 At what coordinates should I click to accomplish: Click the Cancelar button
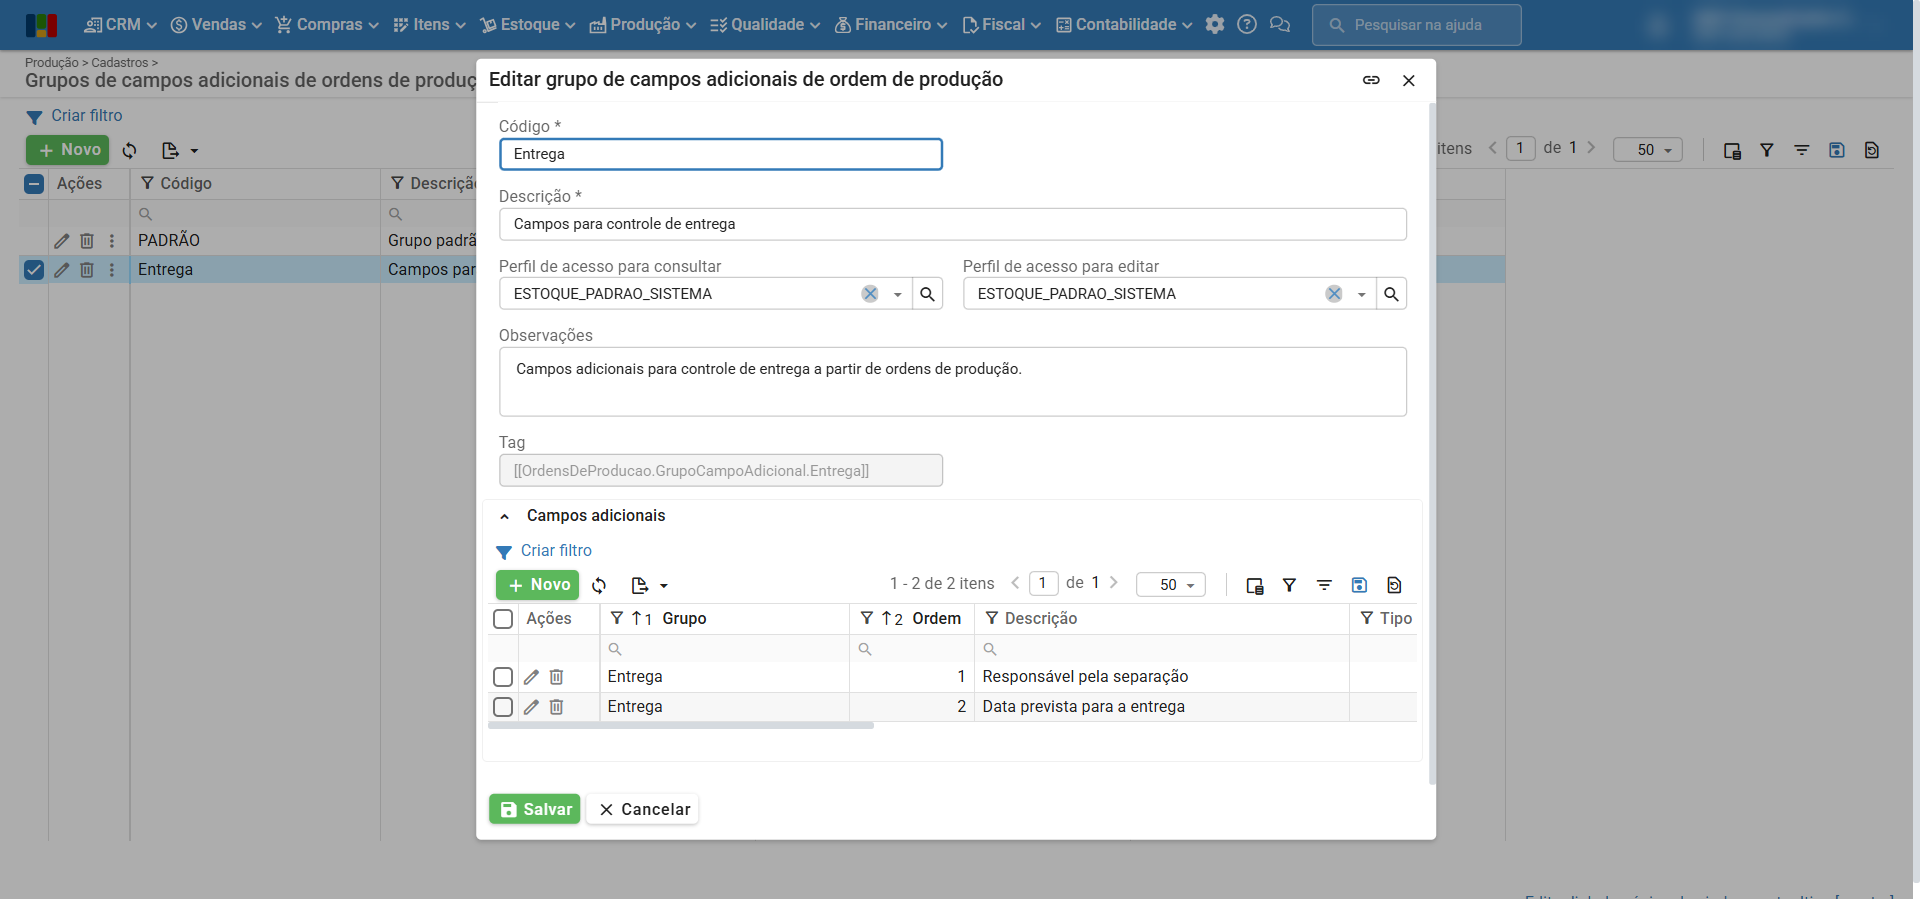point(643,809)
